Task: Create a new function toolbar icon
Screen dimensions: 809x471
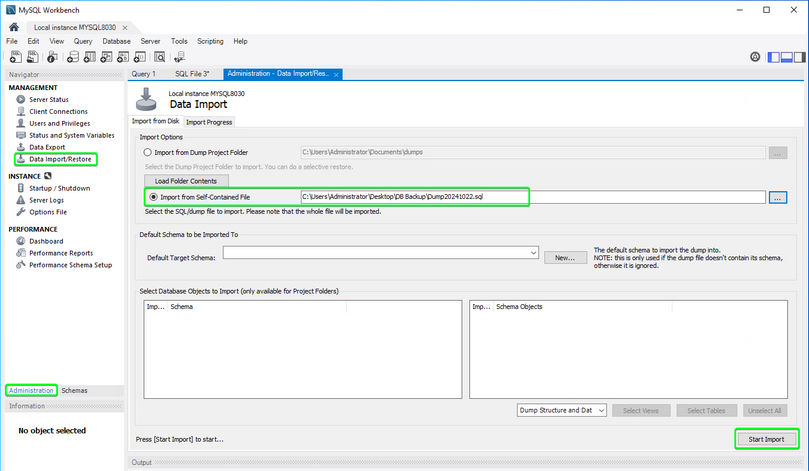Action: (x=140, y=57)
